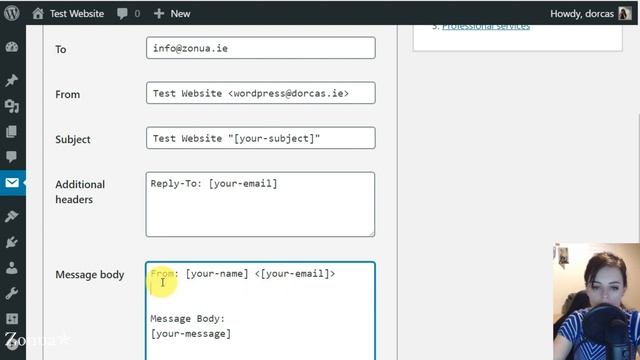This screenshot has height=360, width=640.
Task: Click inside the Message body textarea
Action: pos(260,311)
